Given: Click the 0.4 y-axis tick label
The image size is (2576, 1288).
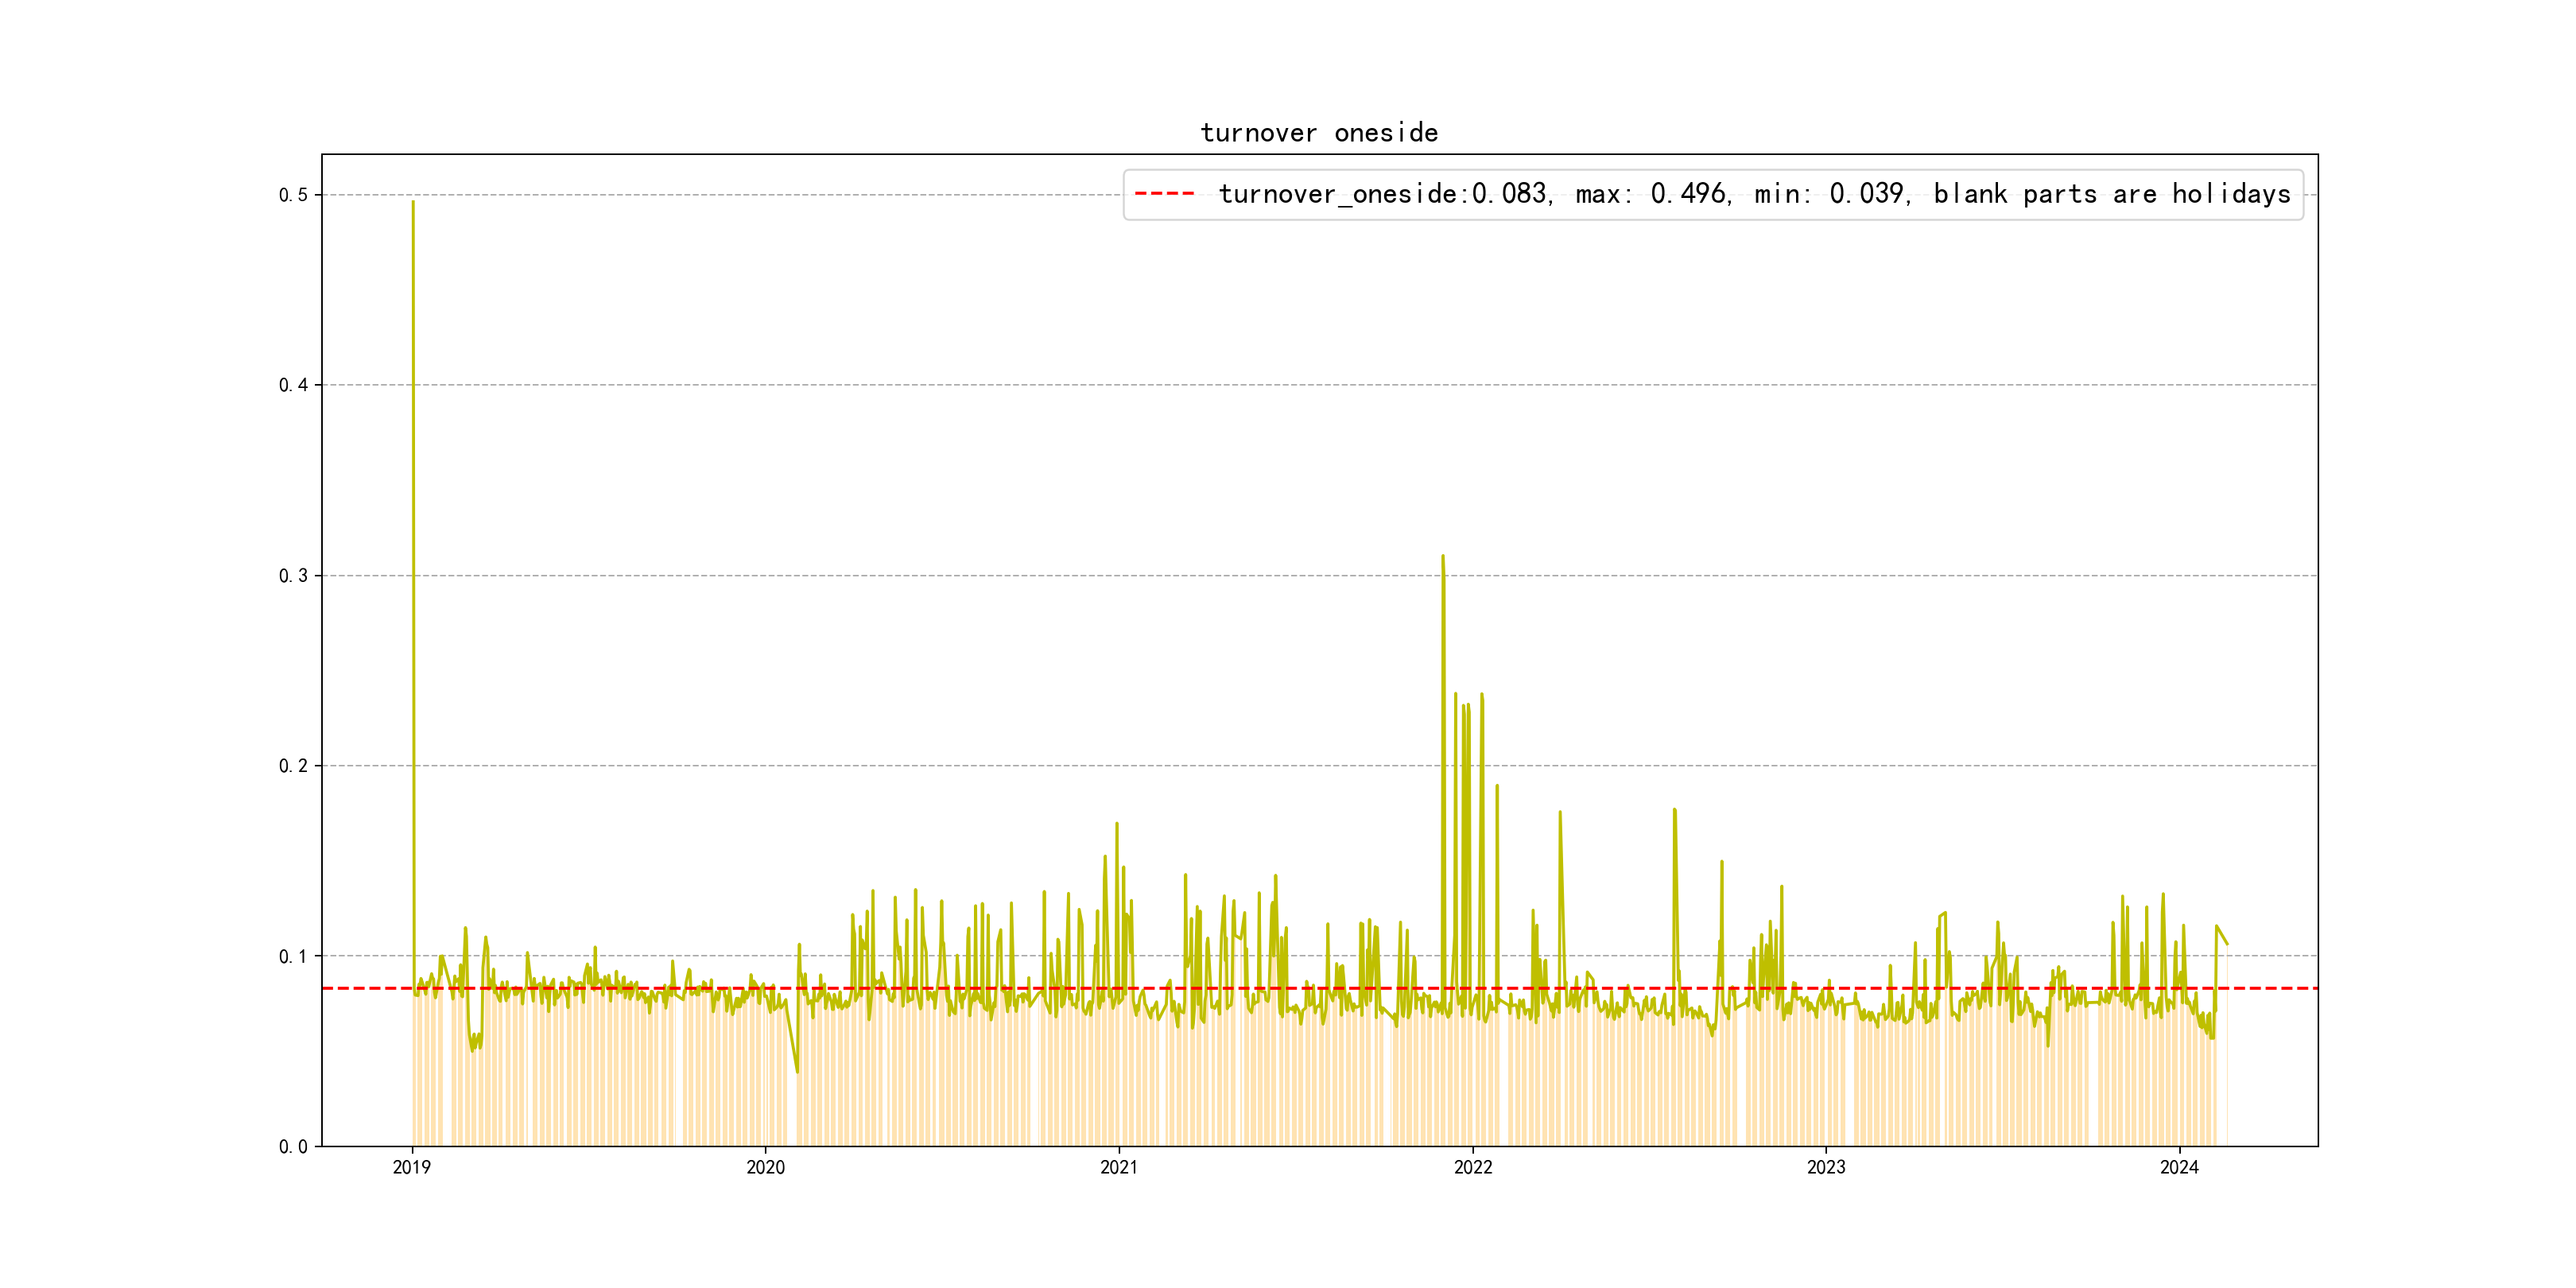Looking at the screenshot, I should (293, 385).
